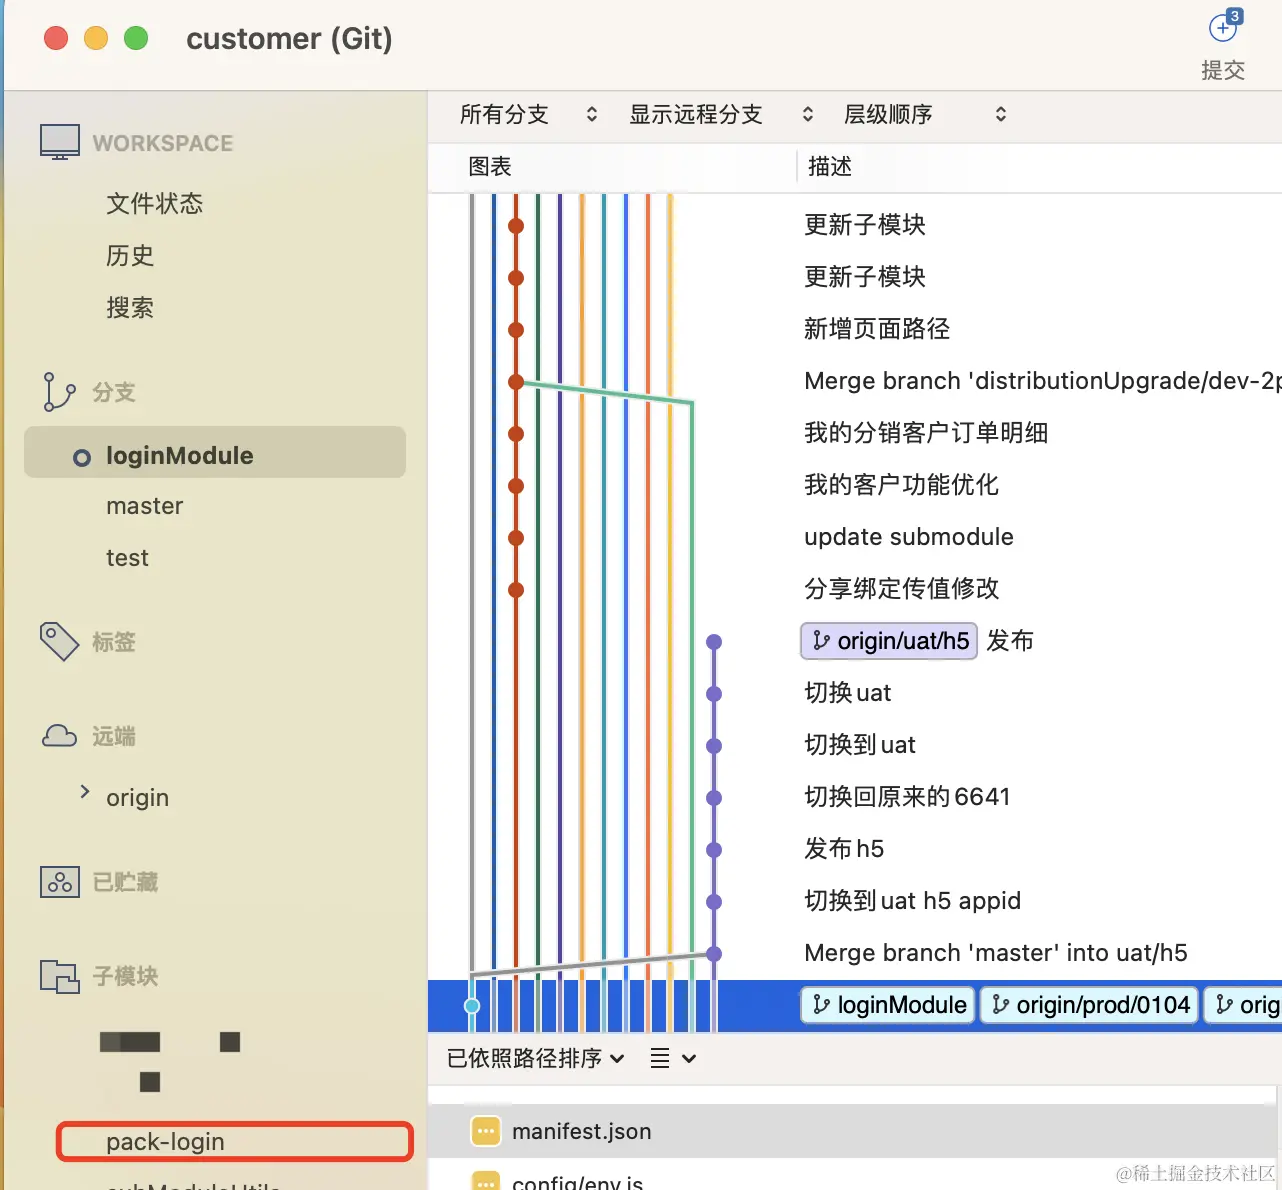The image size is (1282, 1190).
Task: Select the master branch
Action: [145, 506]
